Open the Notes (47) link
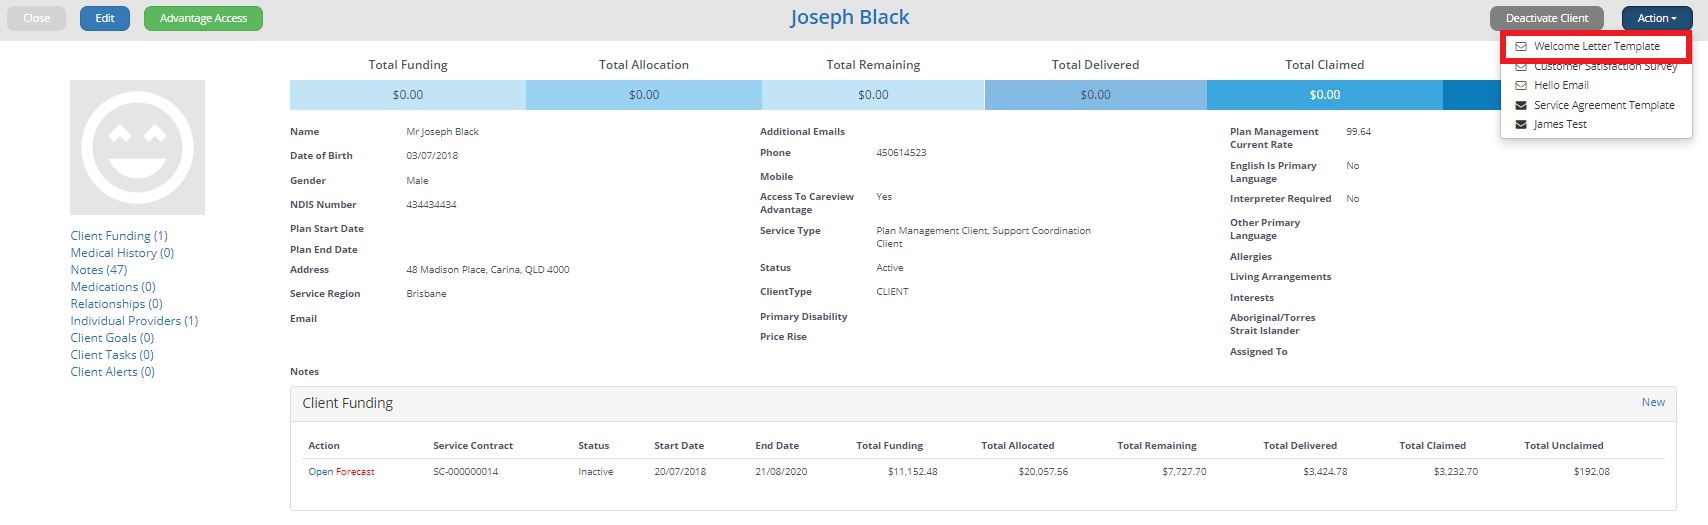Image resolution: width=1708 pixels, height=525 pixels. pyautogui.click(x=99, y=270)
